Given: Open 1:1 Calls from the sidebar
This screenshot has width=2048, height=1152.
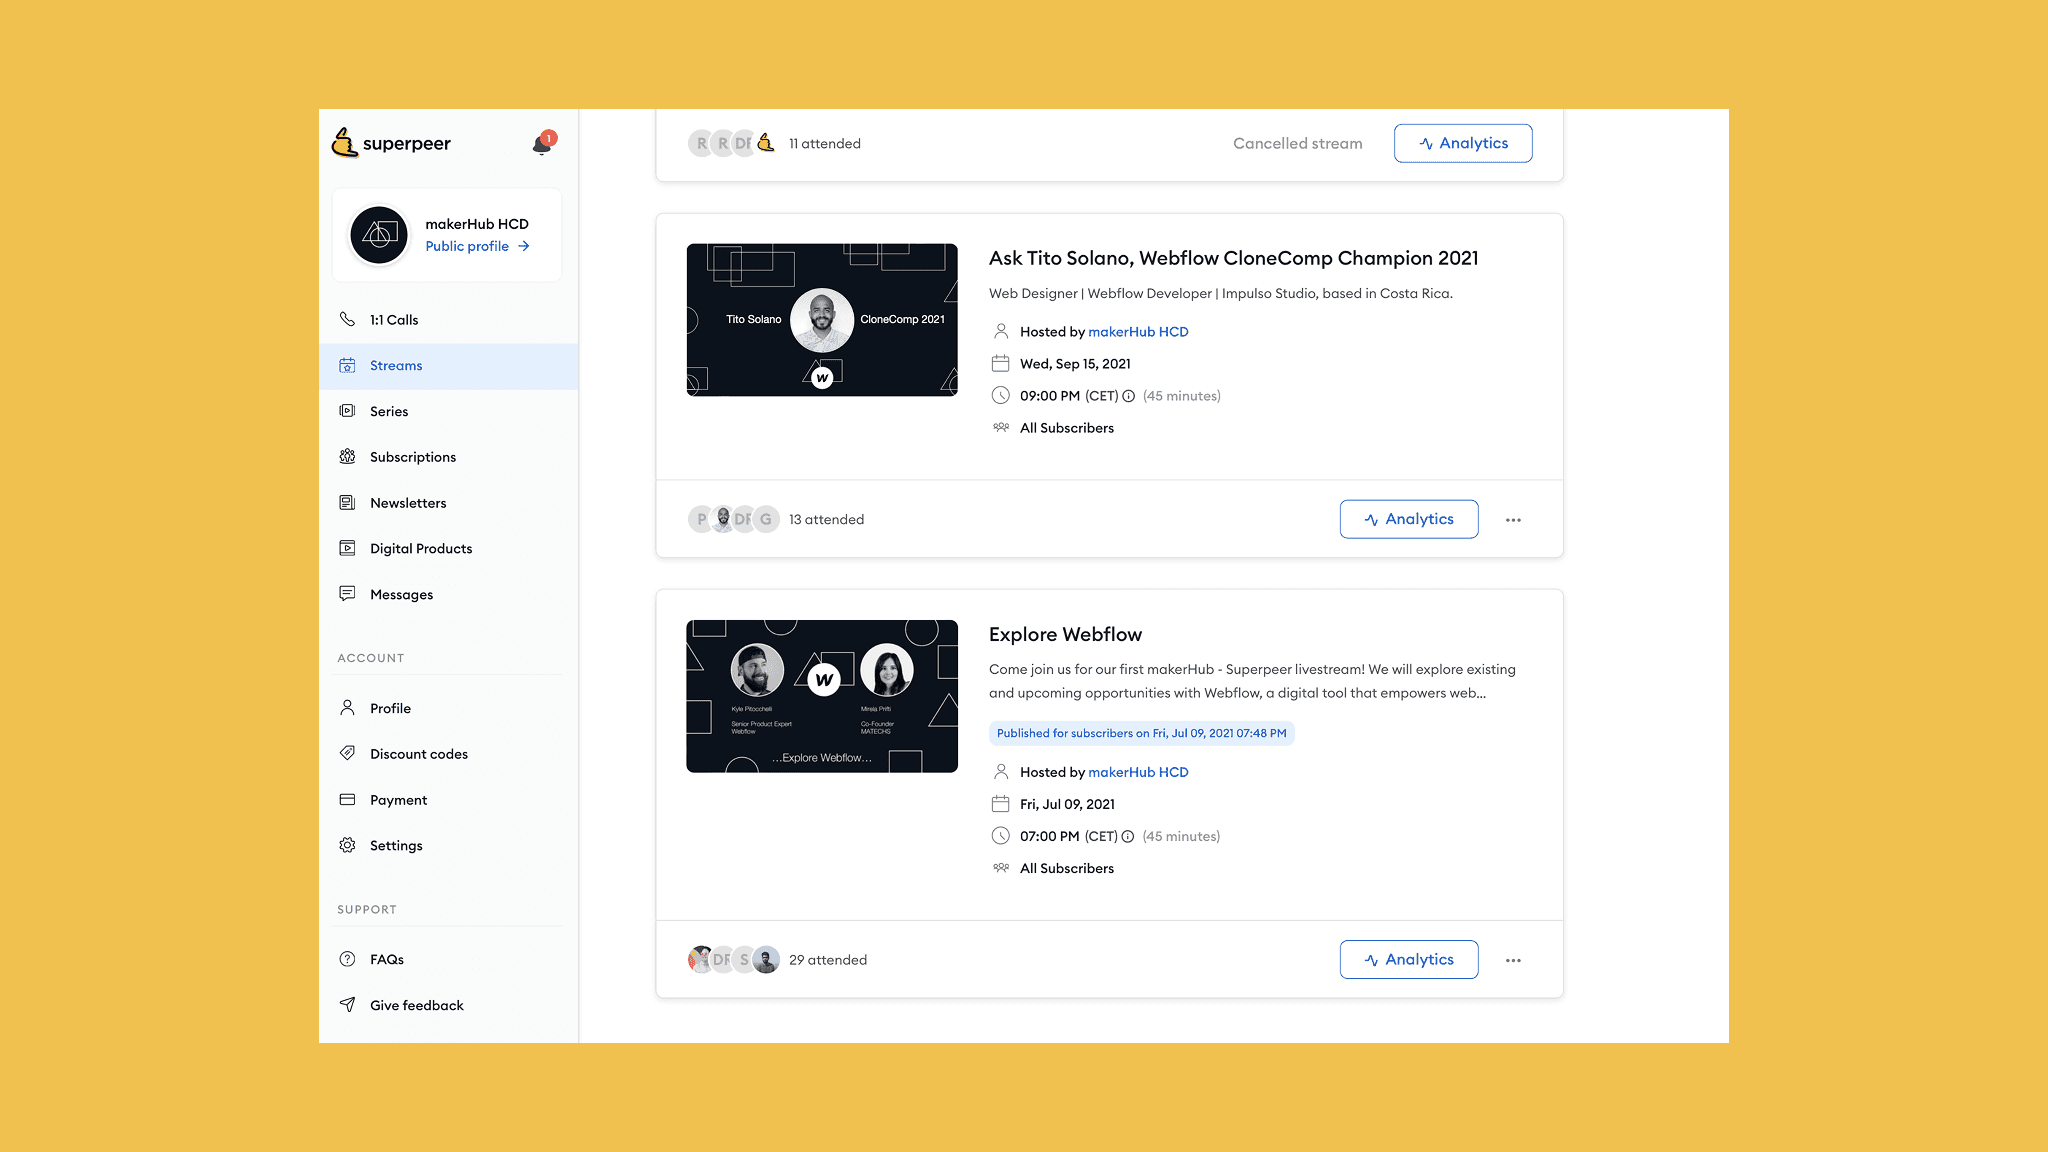Looking at the screenshot, I should [394, 320].
